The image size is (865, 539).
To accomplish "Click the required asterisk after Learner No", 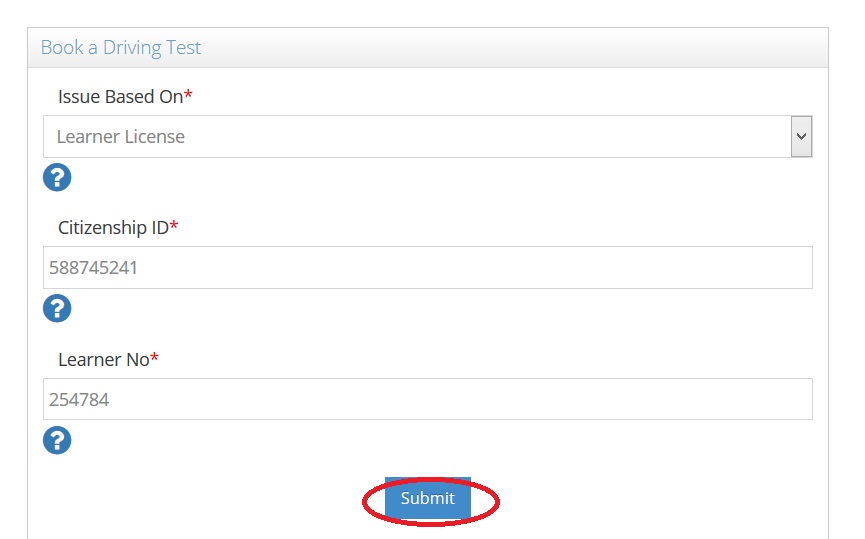I will click(155, 358).
